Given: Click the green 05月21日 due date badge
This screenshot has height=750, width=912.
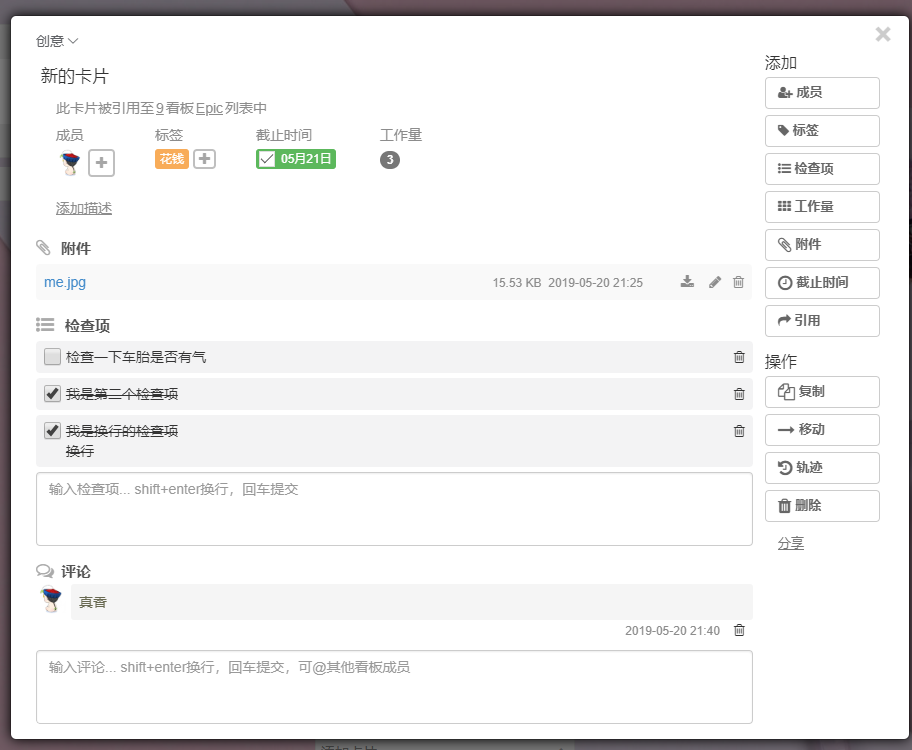Looking at the screenshot, I should tap(295, 159).
